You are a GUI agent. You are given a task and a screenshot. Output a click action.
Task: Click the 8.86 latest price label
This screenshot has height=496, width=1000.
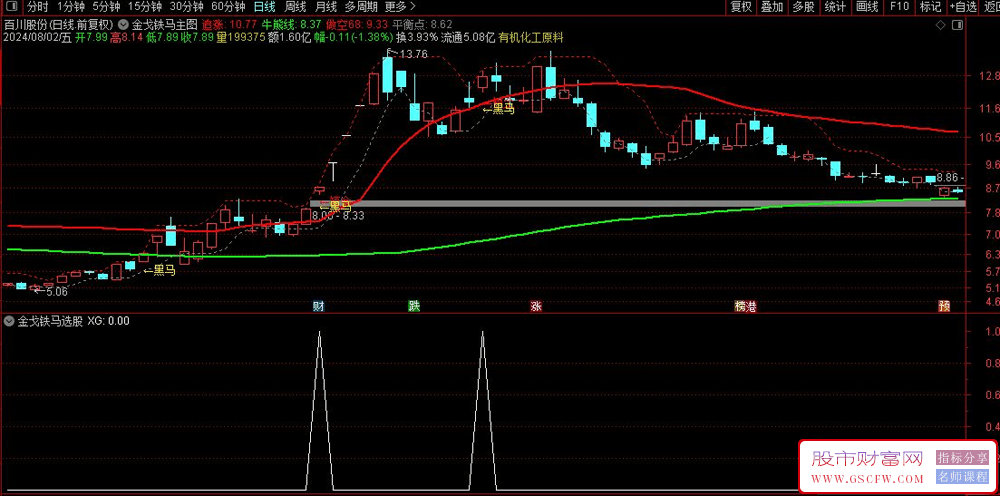click(x=950, y=178)
